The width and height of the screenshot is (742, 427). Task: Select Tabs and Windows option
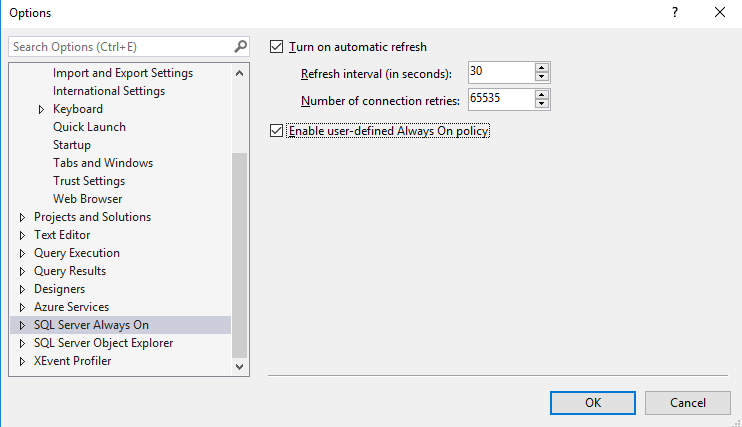tap(102, 163)
